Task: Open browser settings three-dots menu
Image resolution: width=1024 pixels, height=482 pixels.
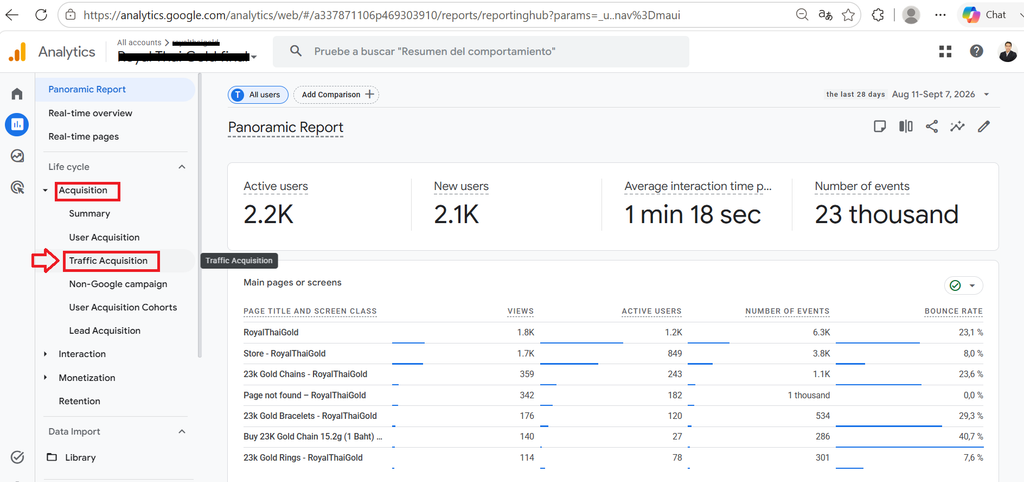Action: (940, 14)
